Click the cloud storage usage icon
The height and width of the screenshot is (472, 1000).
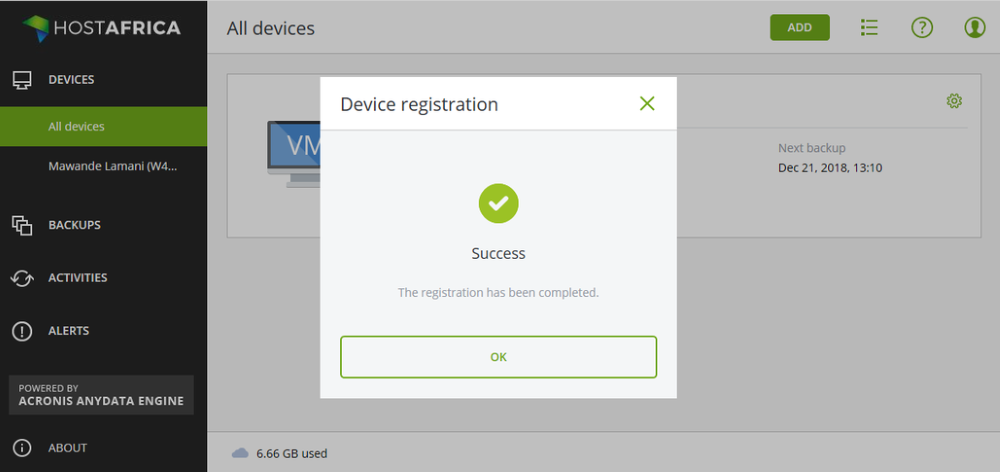click(x=240, y=453)
